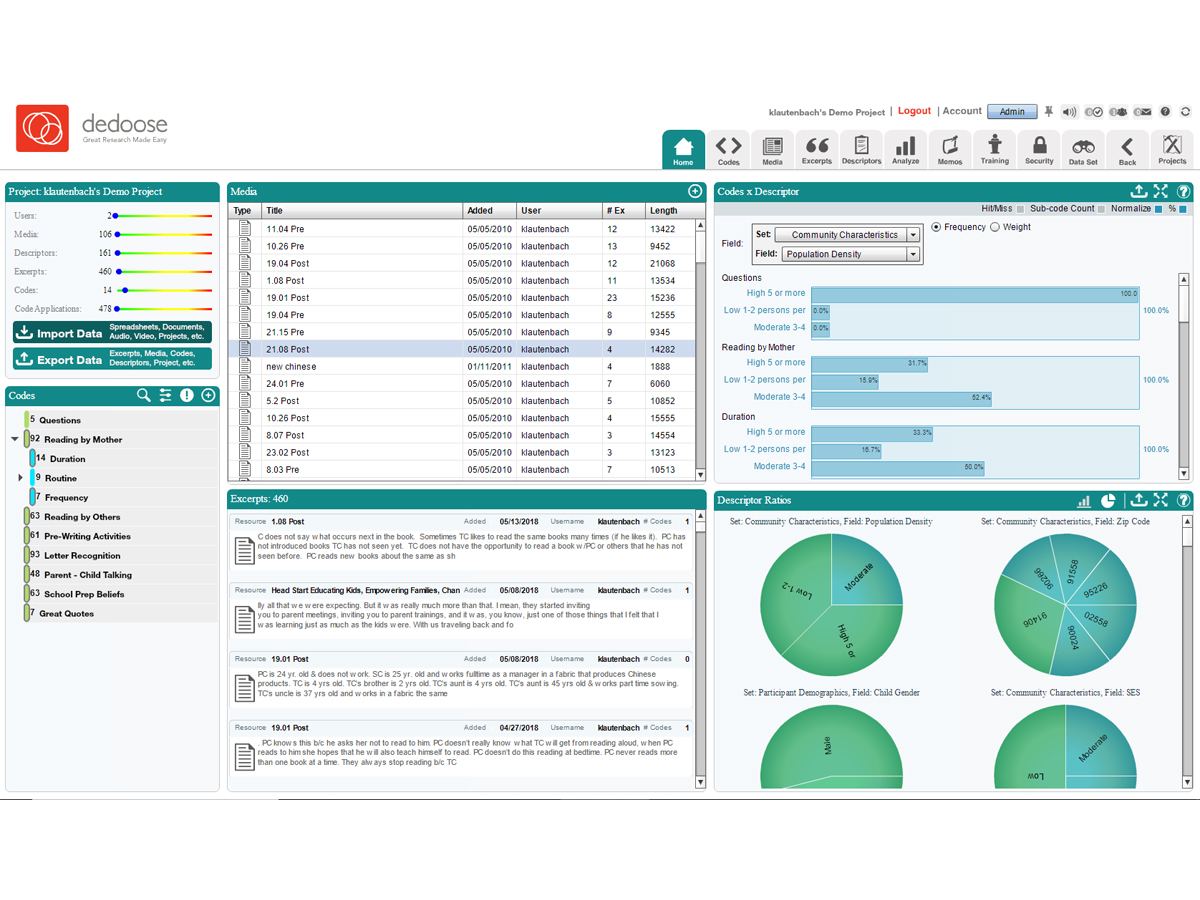Open the Field dropdown Population Density

850,254
